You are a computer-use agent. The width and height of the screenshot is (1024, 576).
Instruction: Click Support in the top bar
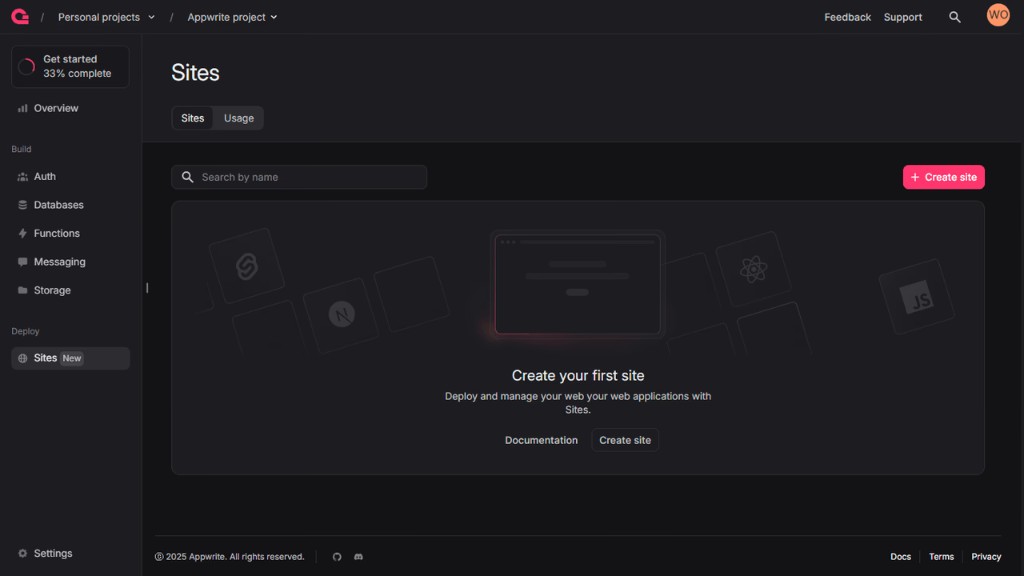(903, 17)
